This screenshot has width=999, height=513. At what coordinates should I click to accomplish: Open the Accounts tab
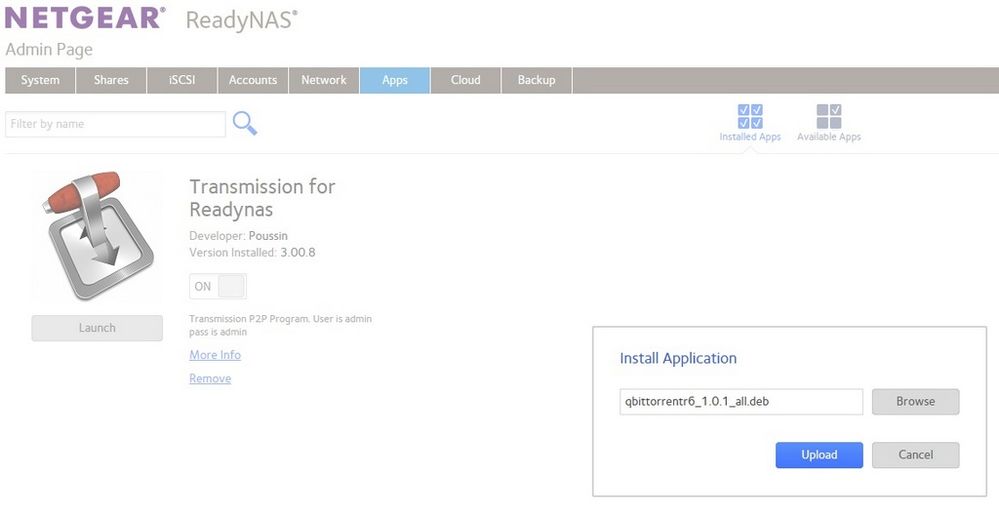(x=253, y=80)
